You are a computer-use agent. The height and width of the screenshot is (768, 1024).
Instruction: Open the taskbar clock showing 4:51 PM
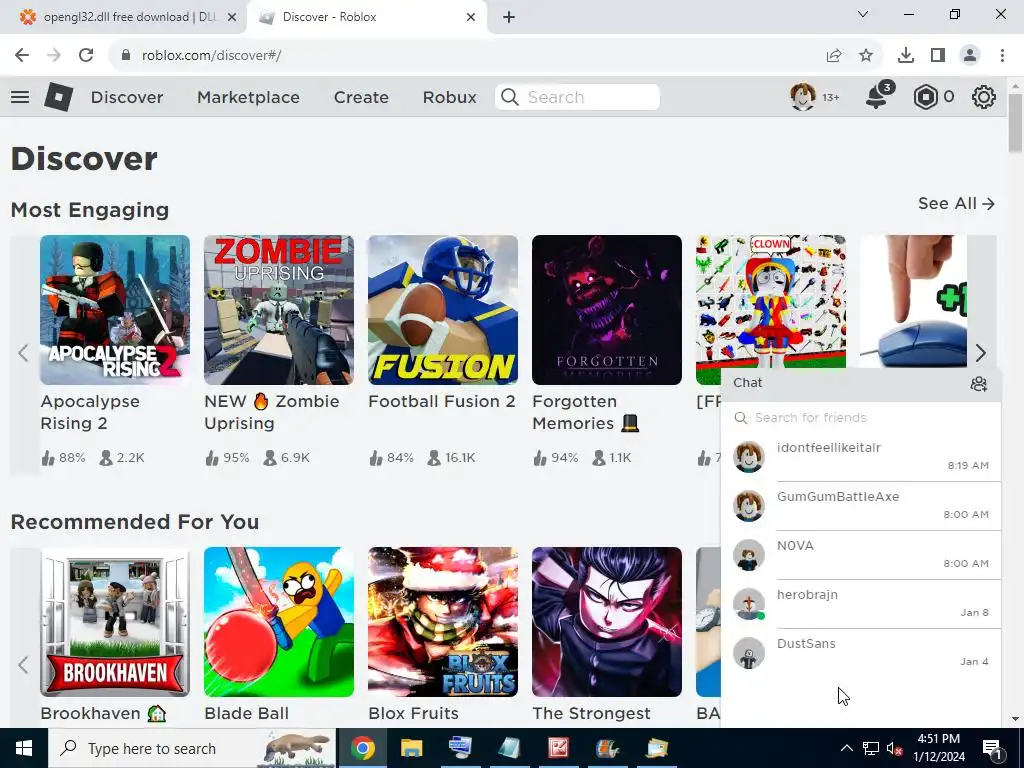pyautogui.click(x=939, y=748)
